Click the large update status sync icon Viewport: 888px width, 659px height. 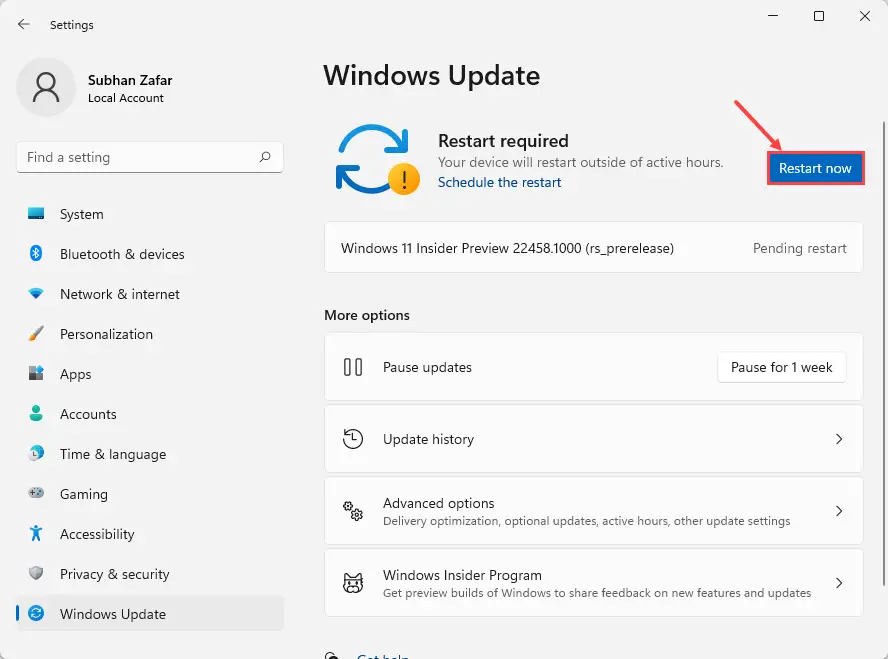(377, 160)
